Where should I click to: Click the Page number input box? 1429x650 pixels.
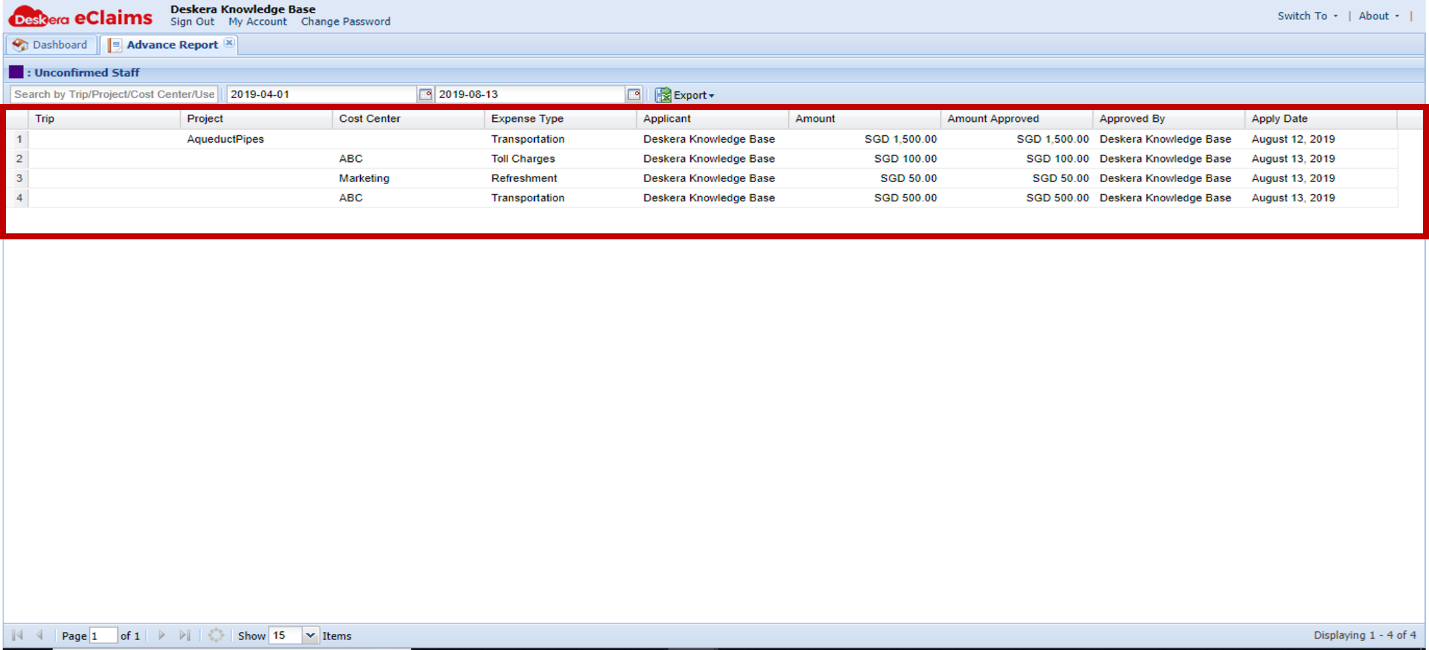tap(103, 636)
